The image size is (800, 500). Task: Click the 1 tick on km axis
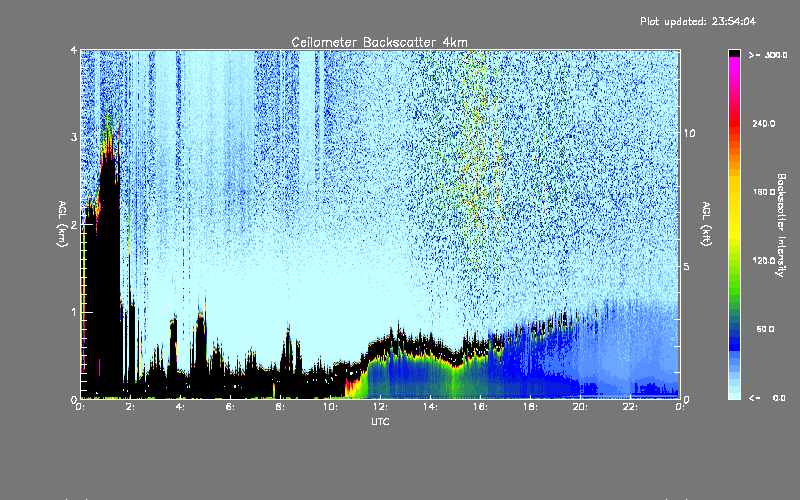pos(74,312)
